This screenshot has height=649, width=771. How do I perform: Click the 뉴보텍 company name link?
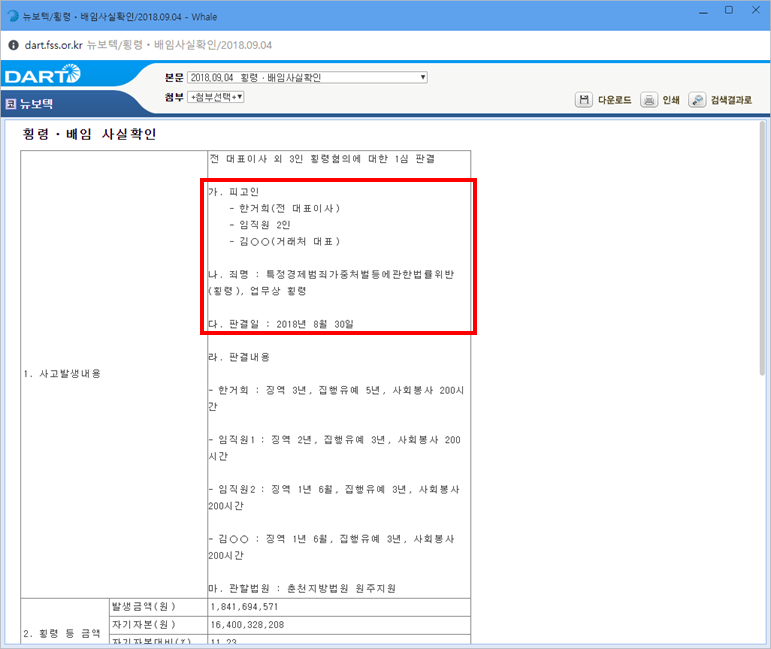[36, 104]
